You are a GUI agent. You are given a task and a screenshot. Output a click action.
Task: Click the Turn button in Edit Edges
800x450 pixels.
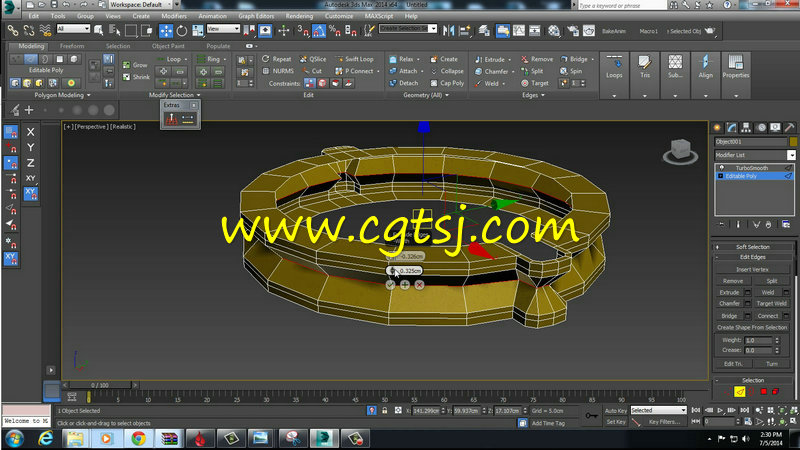(x=771, y=364)
